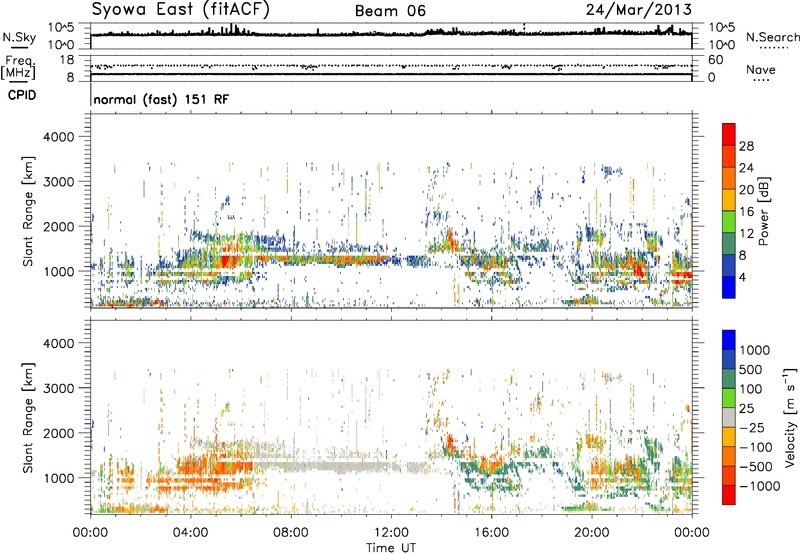800x554 pixels.
Task: Click the 'CPID' row label
Action: [x=22, y=95]
